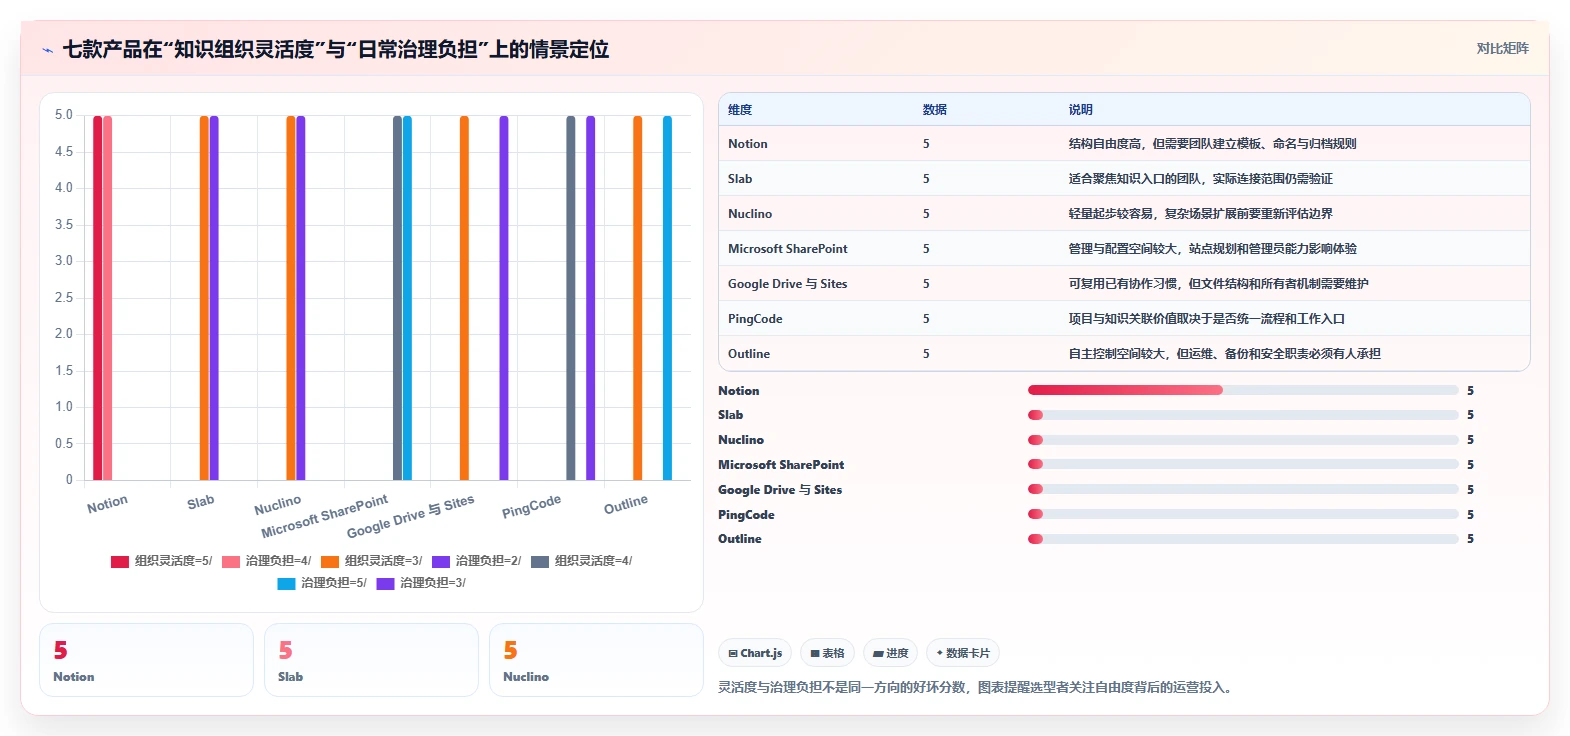This screenshot has width=1570, height=736.
Task: Click the purple swatch of 治理负担=3/
Action: point(385,583)
